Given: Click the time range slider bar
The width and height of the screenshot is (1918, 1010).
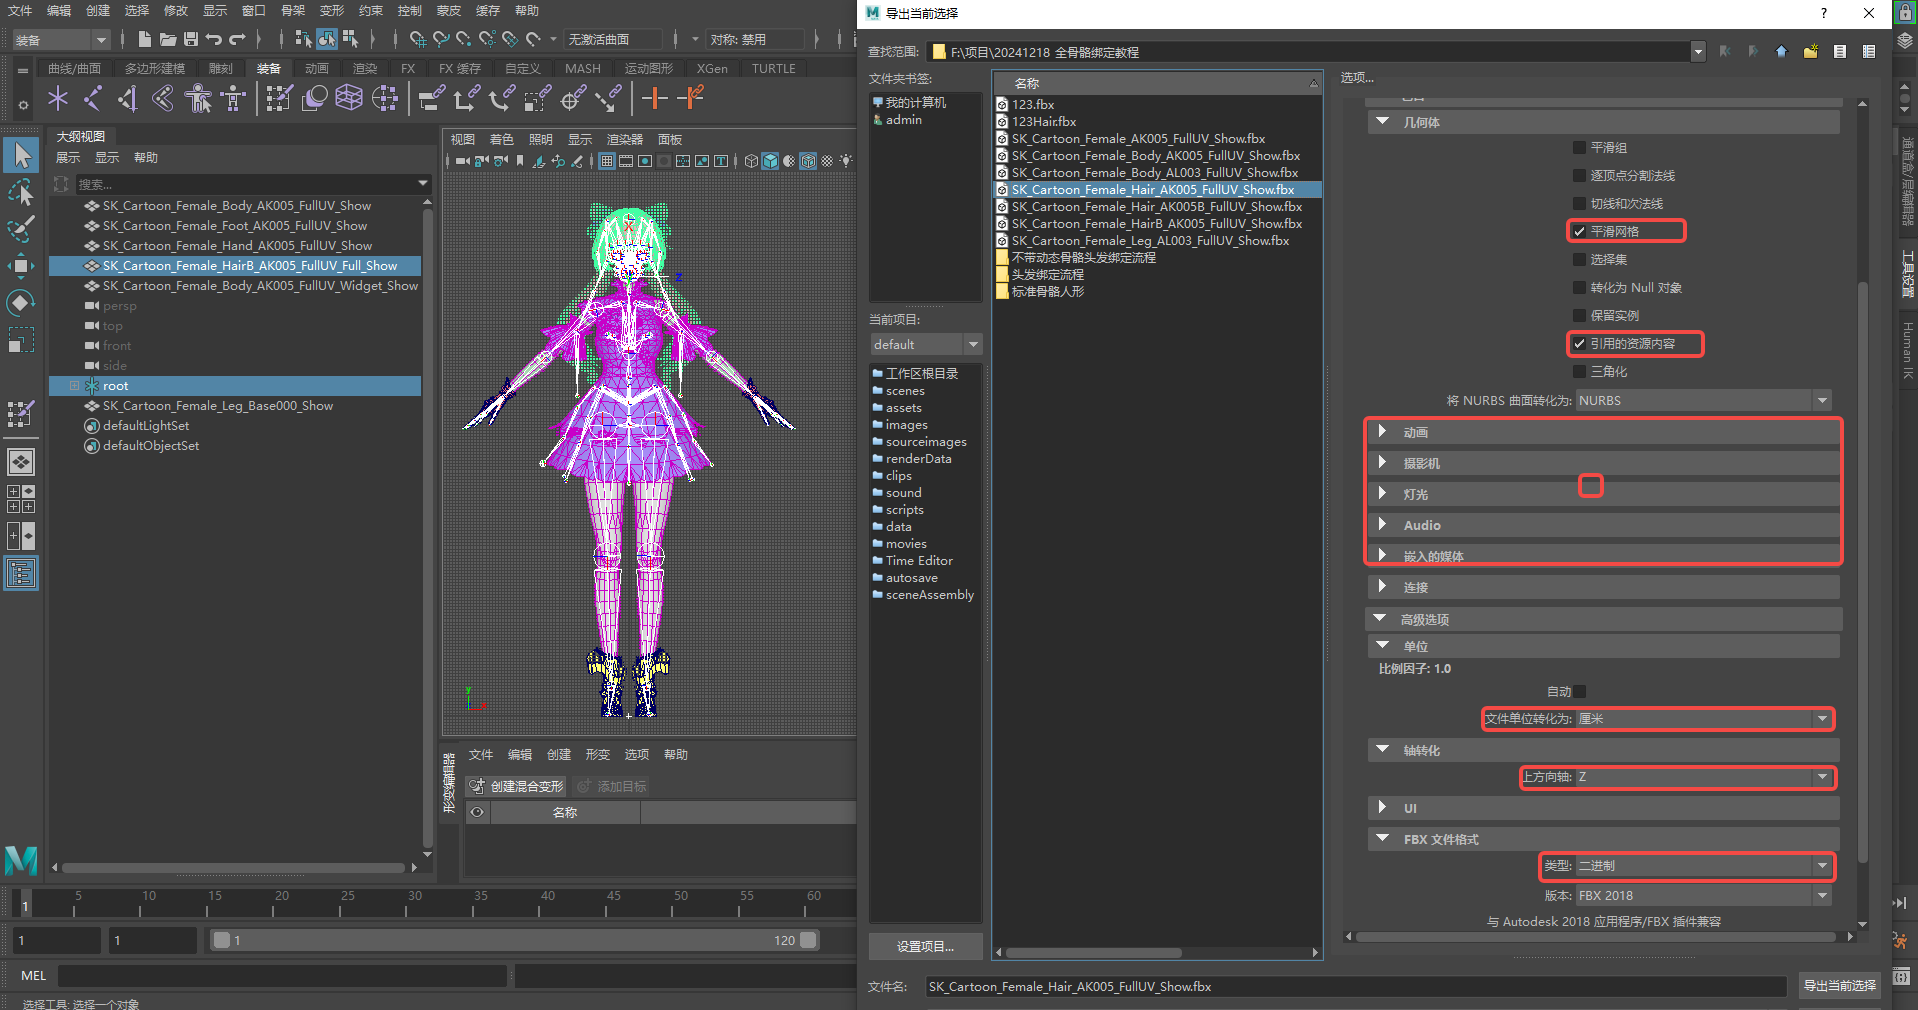Looking at the screenshot, I should coord(514,941).
